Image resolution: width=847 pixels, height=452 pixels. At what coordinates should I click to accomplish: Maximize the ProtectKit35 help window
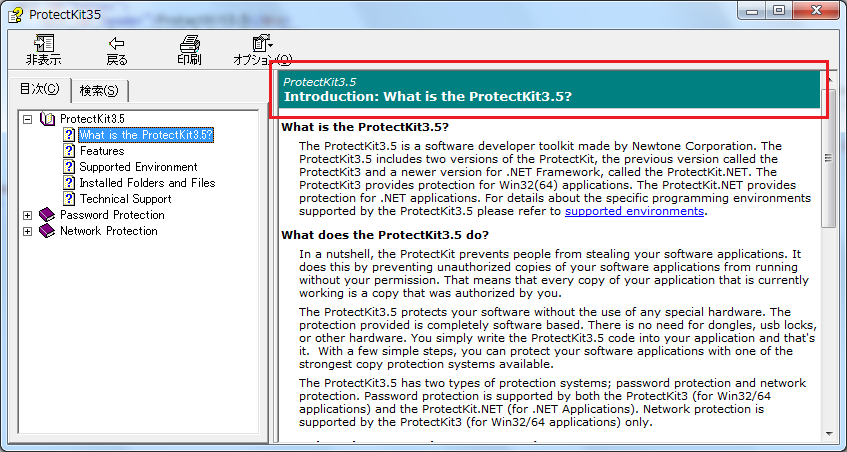[778, 11]
